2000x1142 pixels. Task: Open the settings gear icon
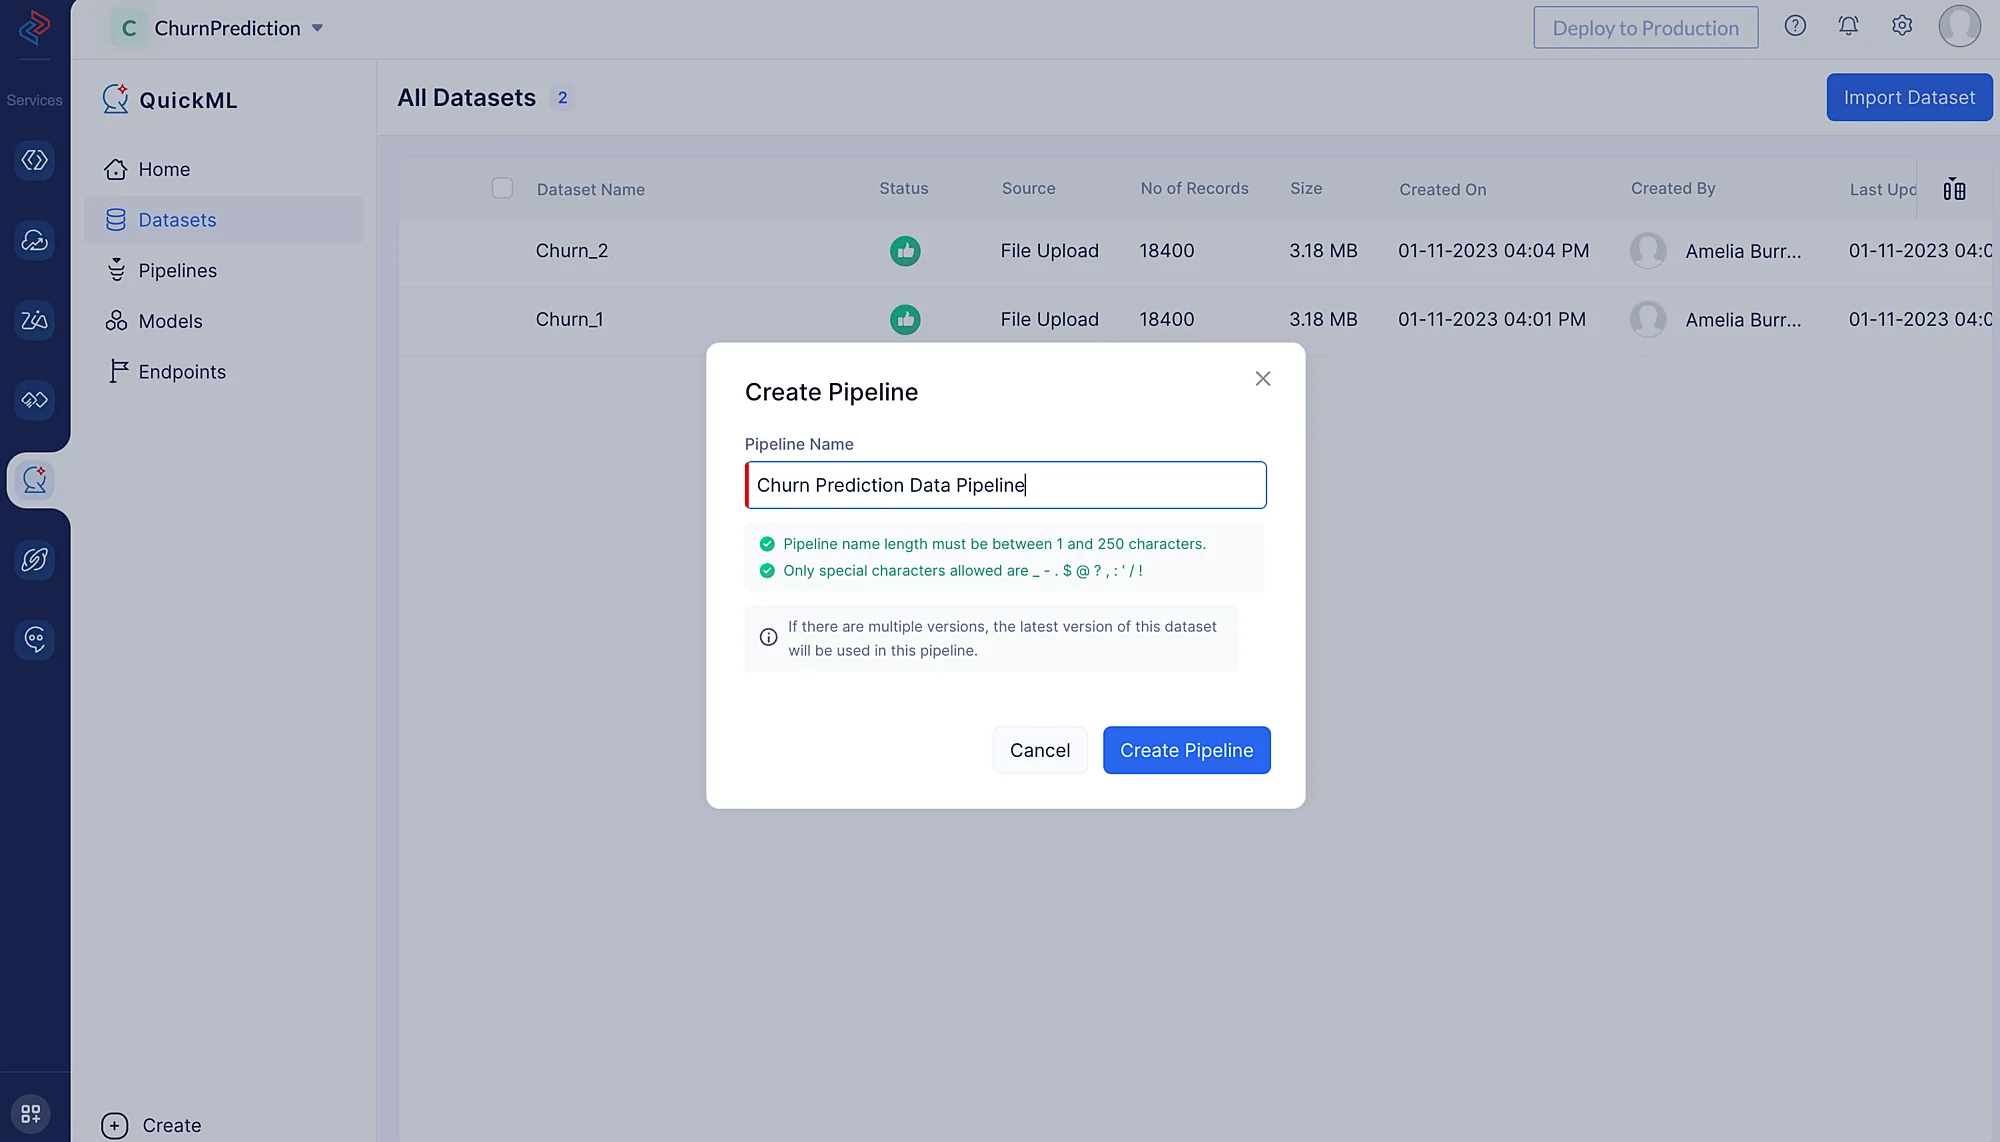coord(1902,26)
